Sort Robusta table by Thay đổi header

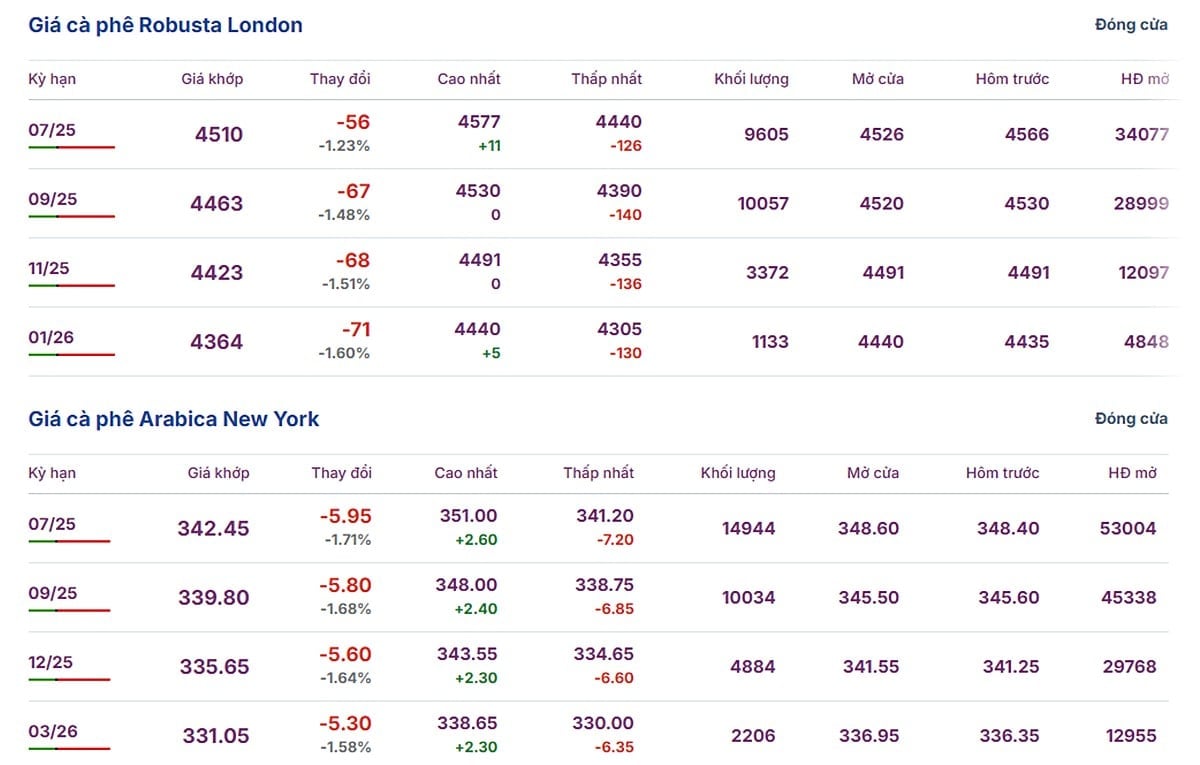tap(340, 79)
